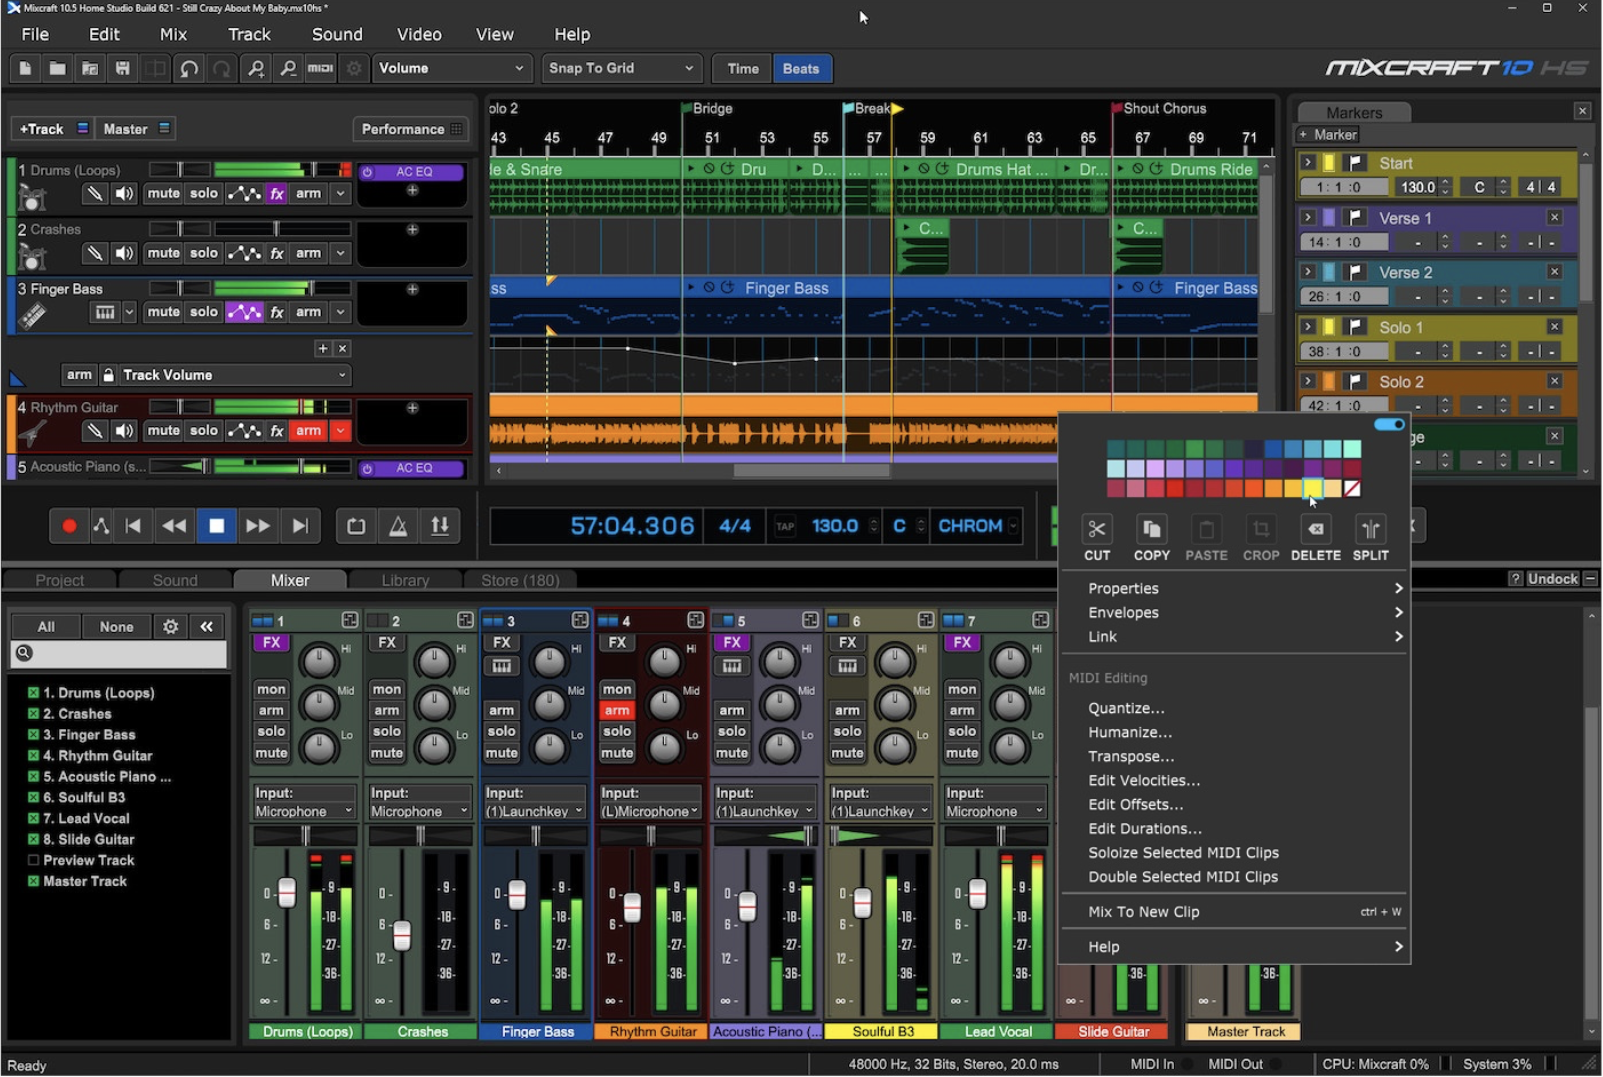Viewport: 1603px width, 1077px height.
Task: Expand the Properties submenu in context menu
Action: point(1235,588)
